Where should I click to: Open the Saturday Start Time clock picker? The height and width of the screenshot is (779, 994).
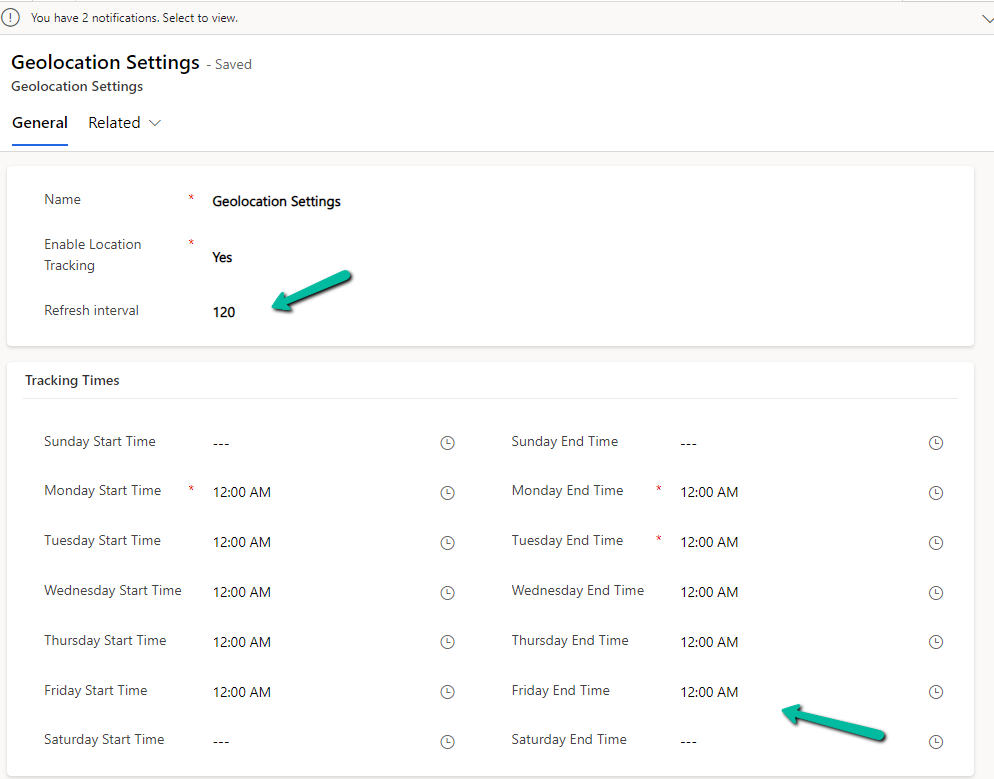click(447, 742)
